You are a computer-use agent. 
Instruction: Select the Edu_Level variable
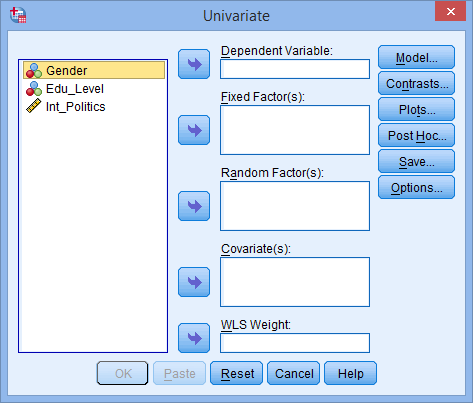(75, 89)
